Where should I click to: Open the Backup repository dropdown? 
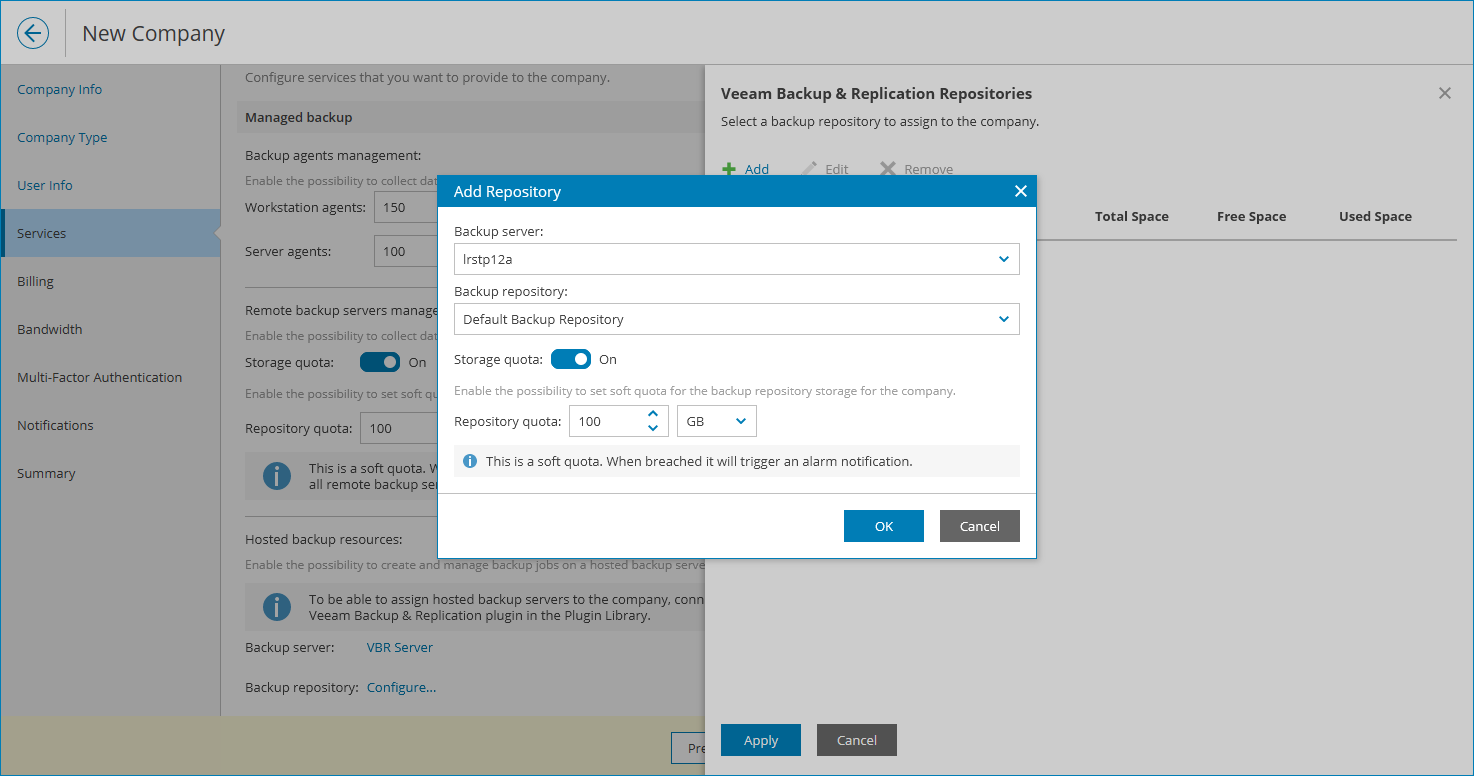(737, 319)
